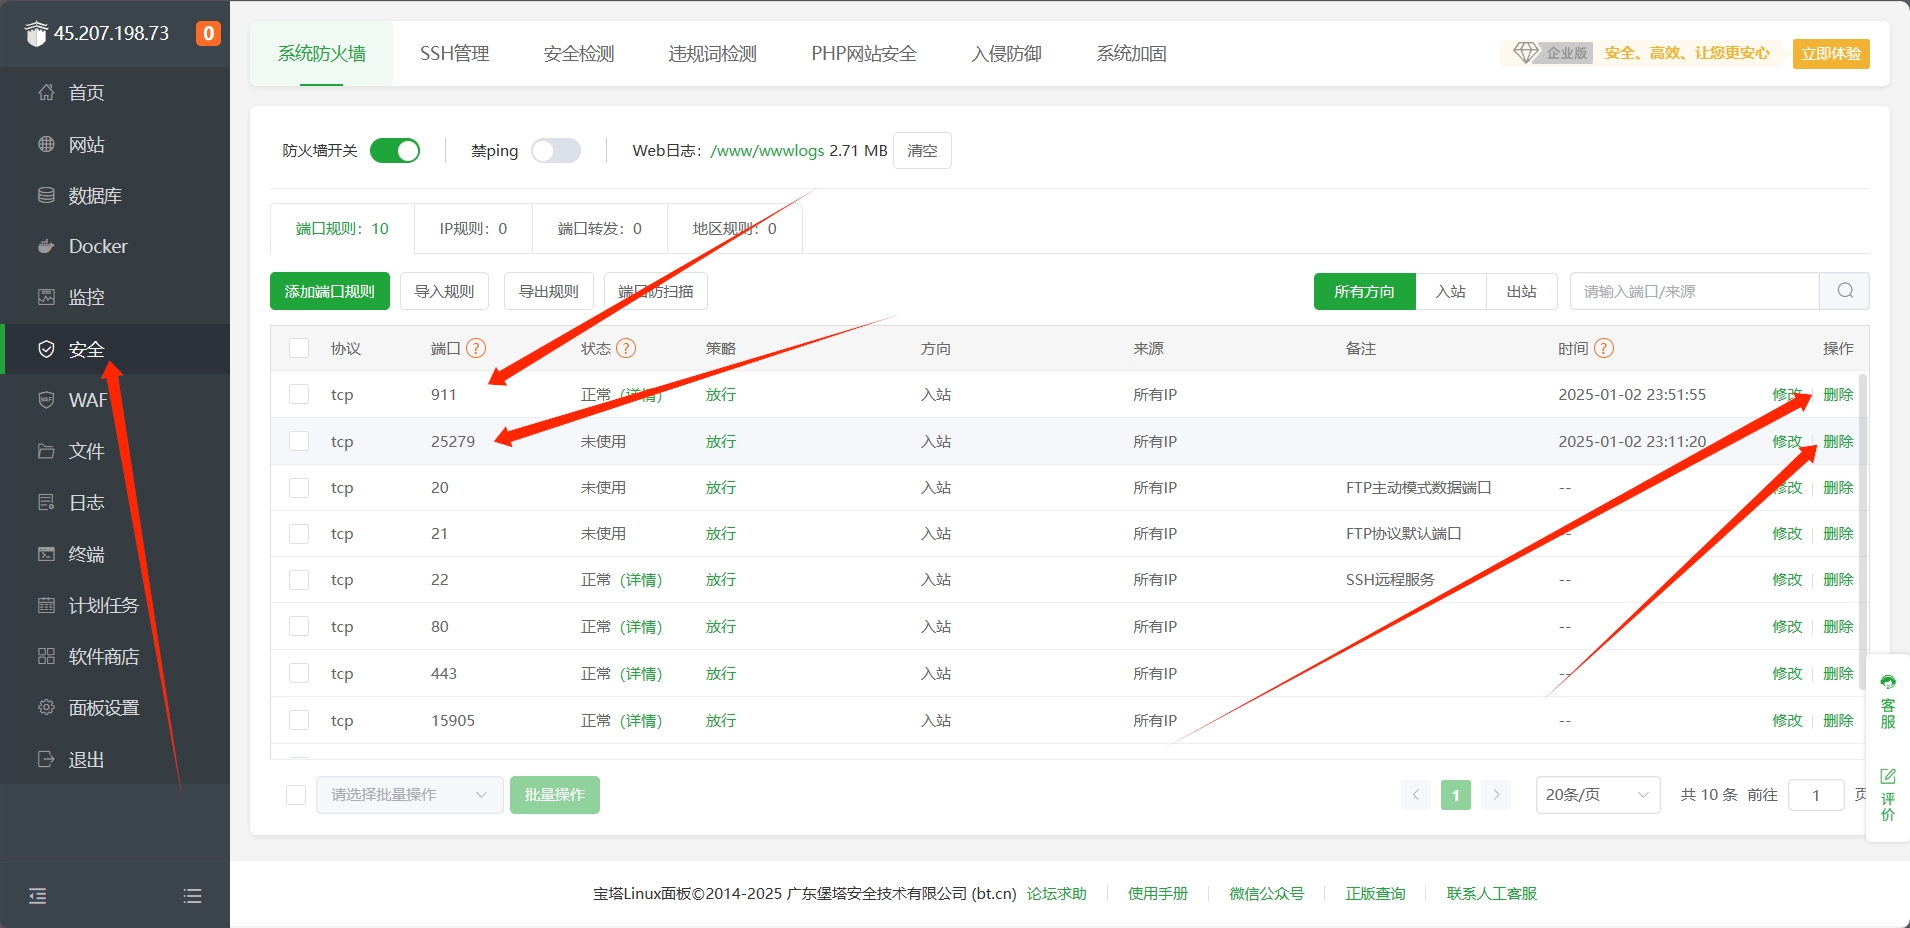Screen dimensions: 1910x928
Task: Click 清空 web log button
Action: coord(922,150)
